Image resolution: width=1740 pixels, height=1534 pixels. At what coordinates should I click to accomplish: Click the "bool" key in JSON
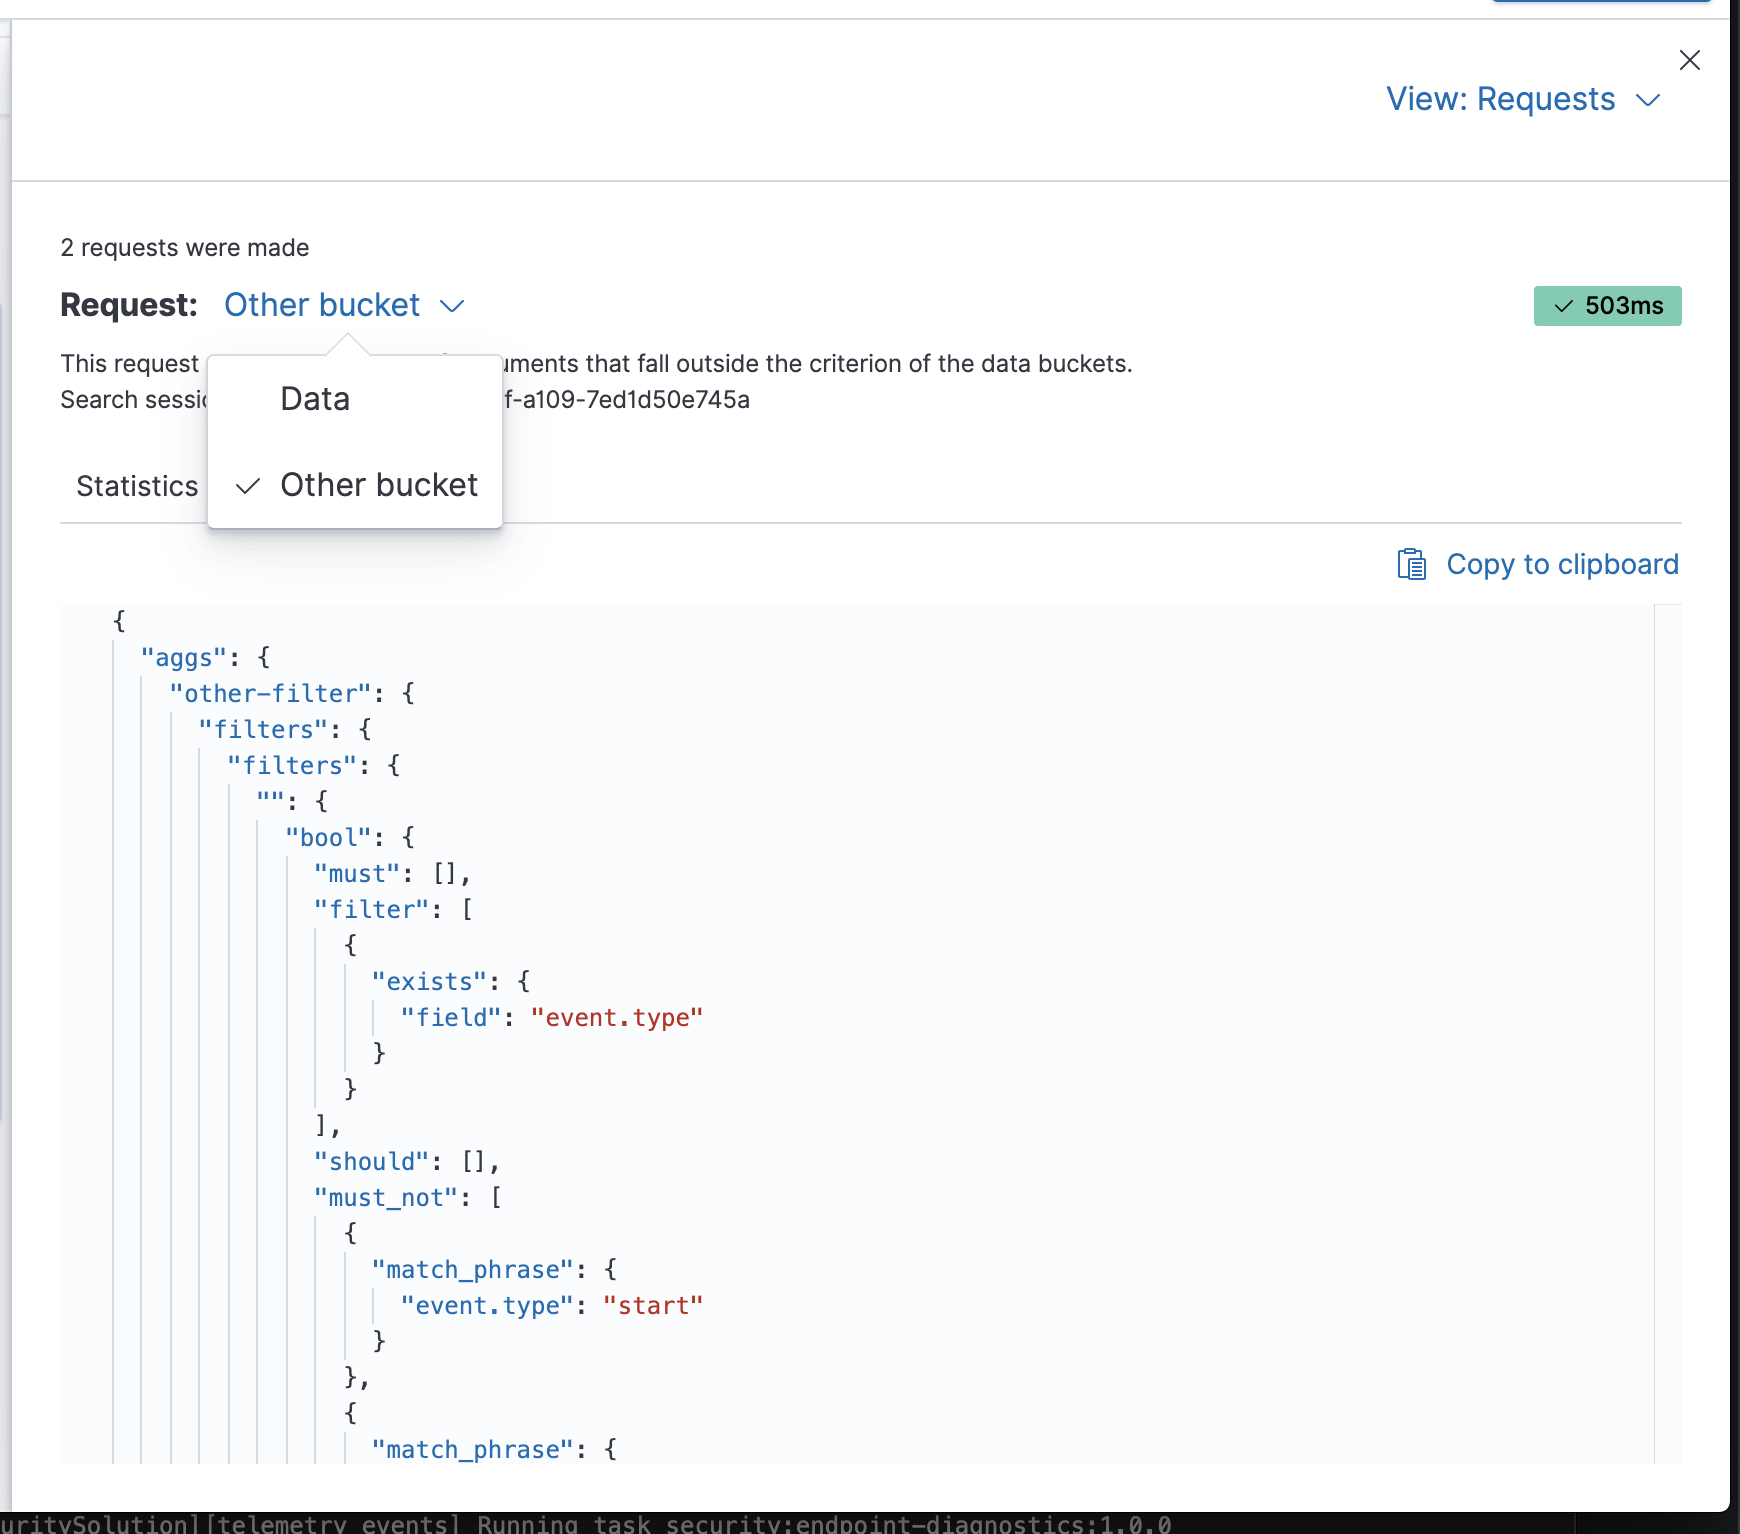328,838
